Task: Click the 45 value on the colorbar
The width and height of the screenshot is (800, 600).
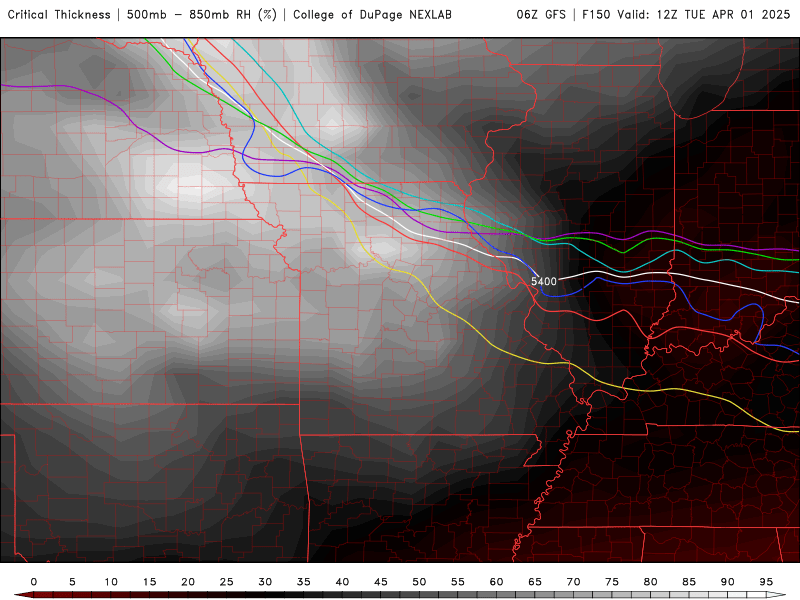Action: pos(381,582)
